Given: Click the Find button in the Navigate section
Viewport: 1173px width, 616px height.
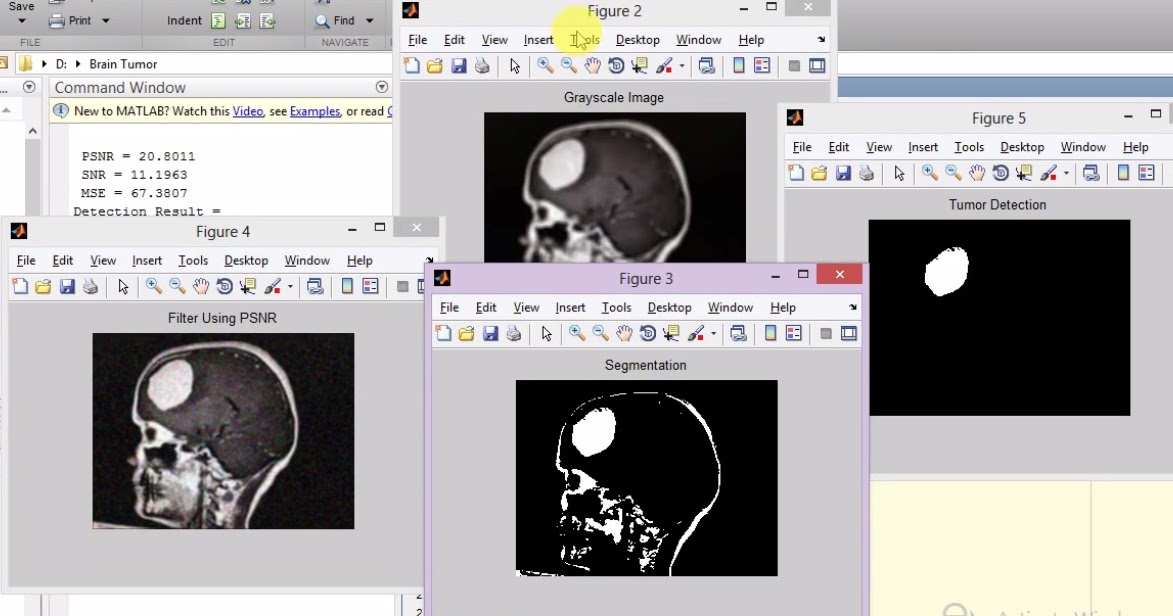Looking at the screenshot, I should 345,20.
